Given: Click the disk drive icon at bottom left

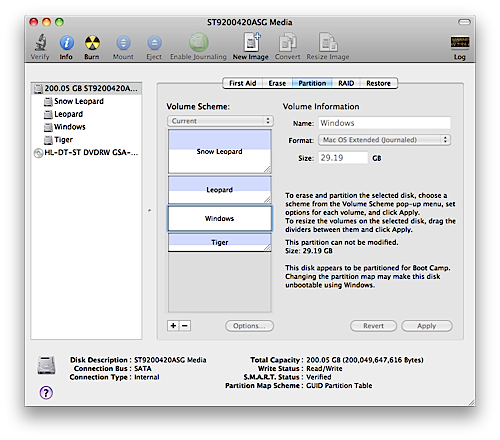Looking at the screenshot, I should coord(46,365).
